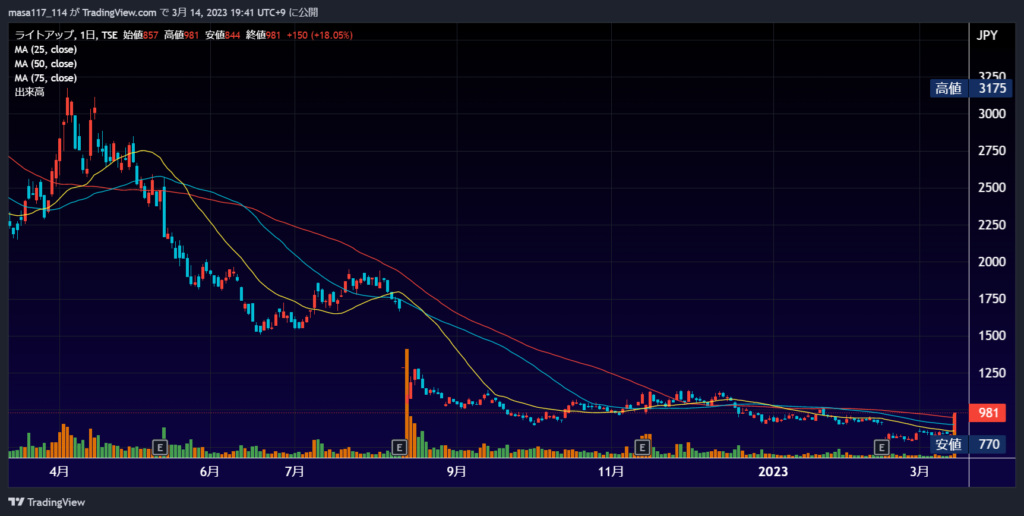Click the earnings E marker in November

[643, 447]
